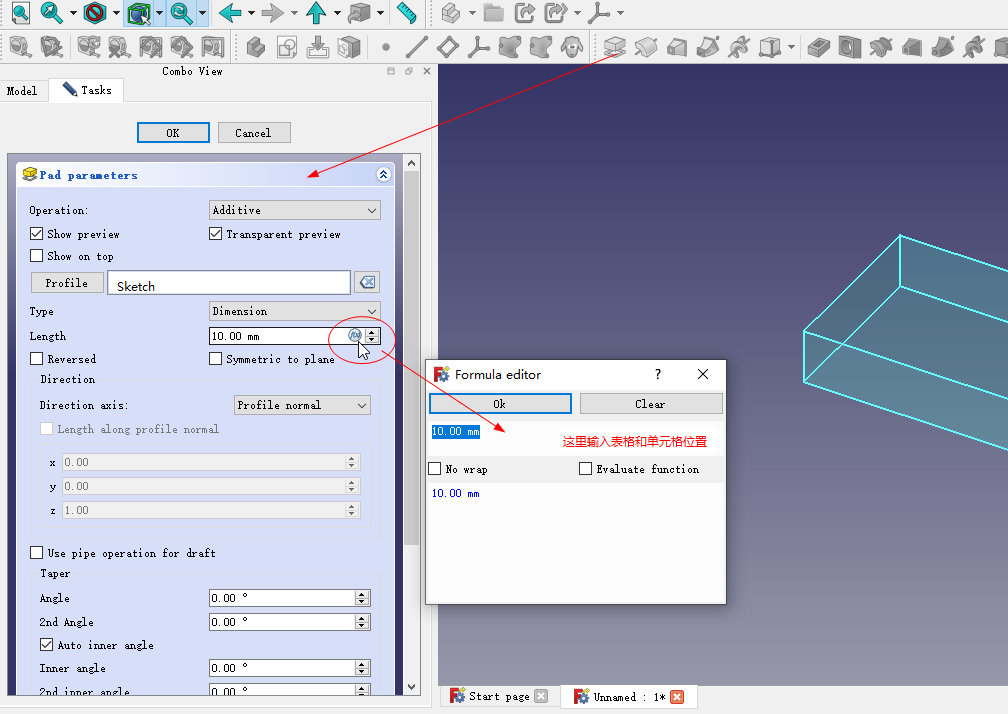Open the Type dropdown showing Dimension

pos(294,311)
